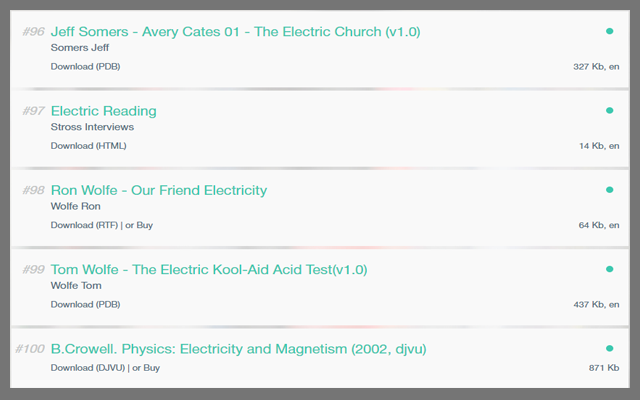Download PDB for Electric Kool-Aid Acid Test
The height and width of the screenshot is (400, 640).
coord(86,304)
